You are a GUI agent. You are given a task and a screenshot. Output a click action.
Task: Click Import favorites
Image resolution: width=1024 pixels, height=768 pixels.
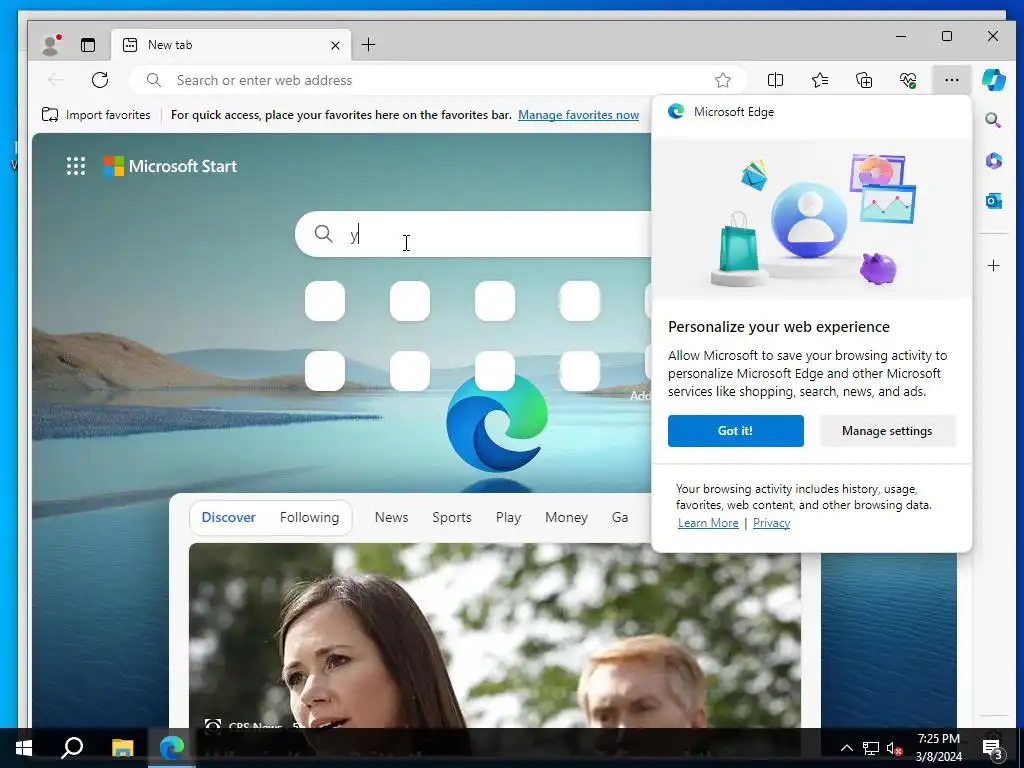click(96, 115)
